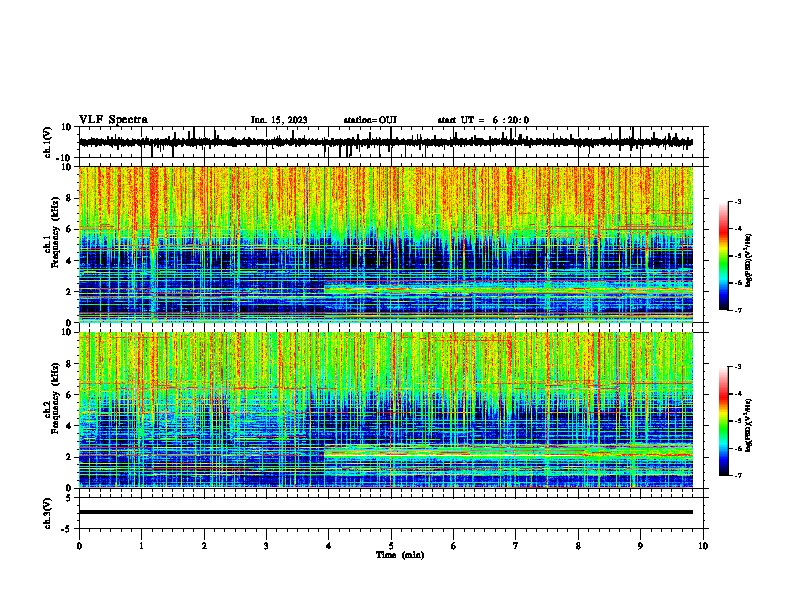Image resolution: width=792 pixels, height=612 pixels.
Task: Click time axis tick label "5"
Action: [391, 546]
